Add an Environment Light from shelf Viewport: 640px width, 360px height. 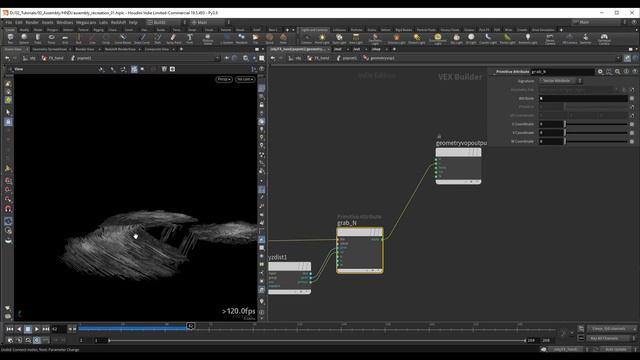click(x=438, y=38)
